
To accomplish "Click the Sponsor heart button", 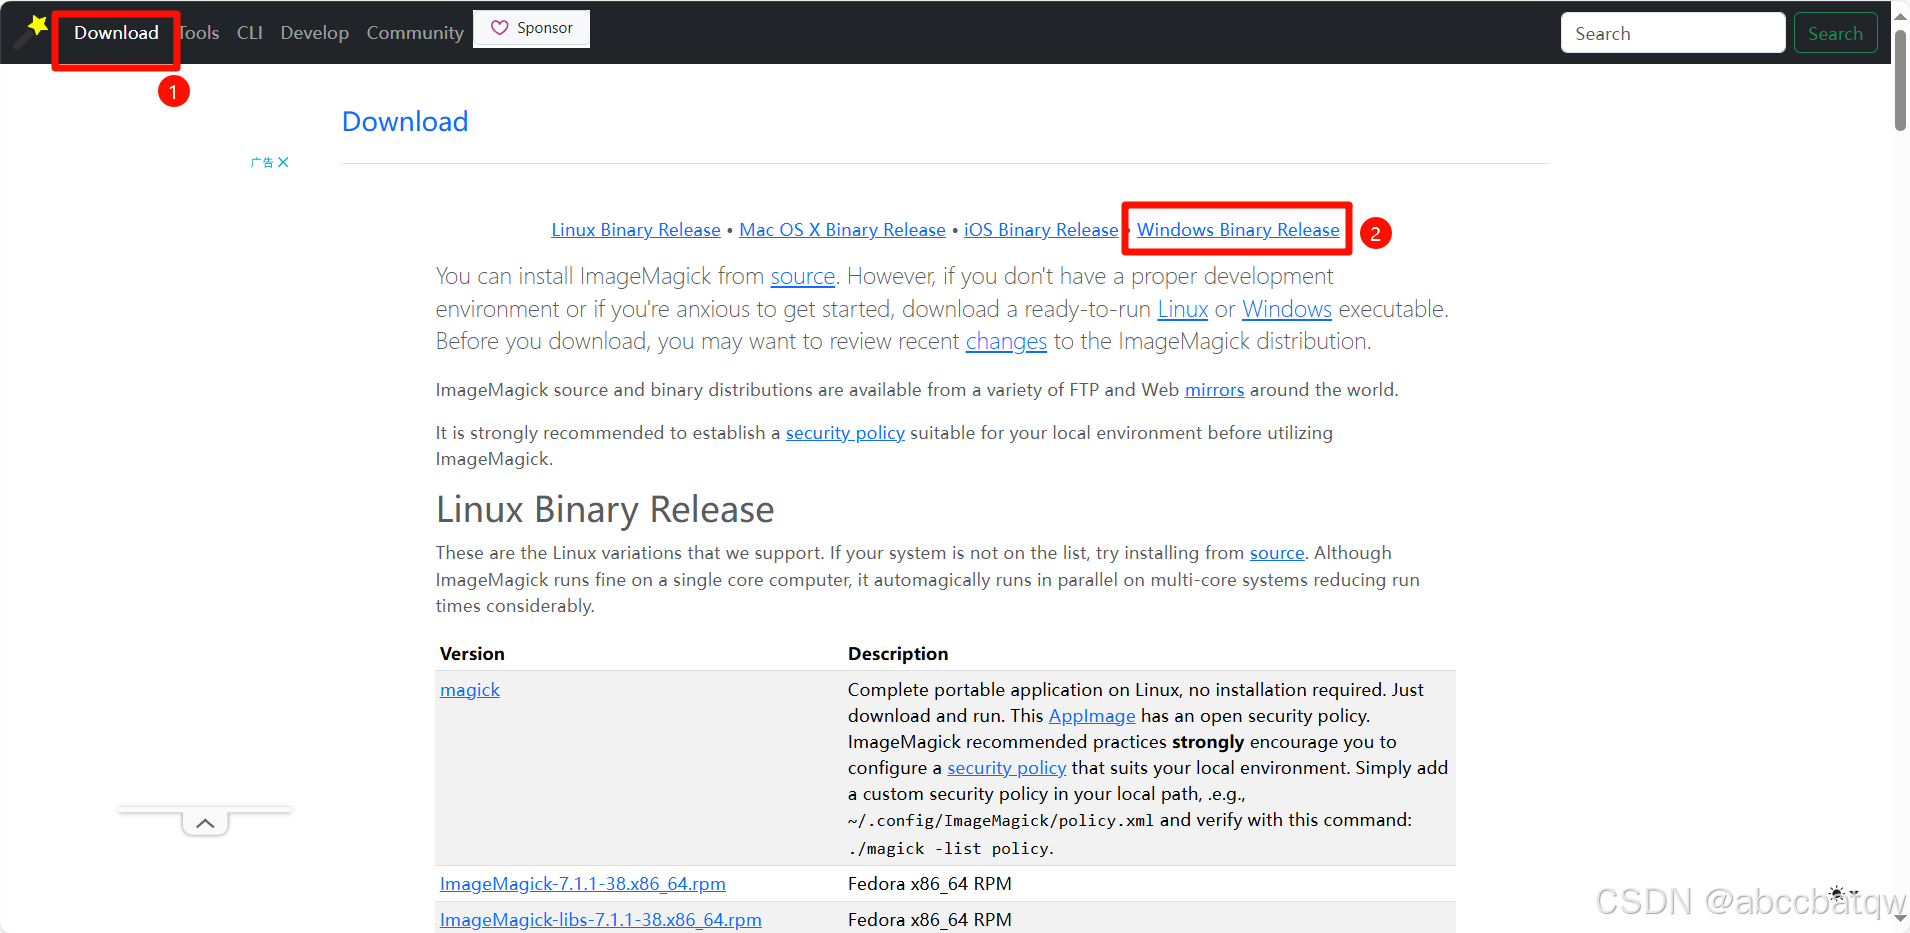I will click(531, 28).
